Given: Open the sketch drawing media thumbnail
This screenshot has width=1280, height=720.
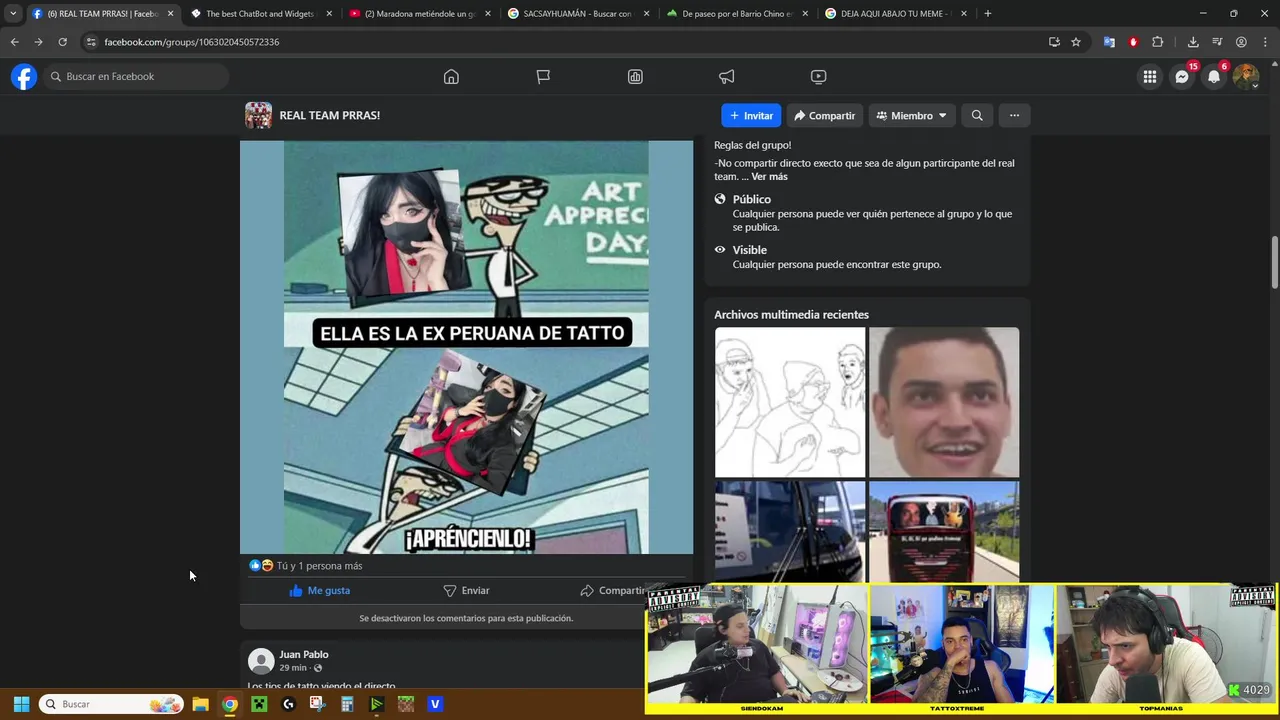Looking at the screenshot, I should coord(790,402).
